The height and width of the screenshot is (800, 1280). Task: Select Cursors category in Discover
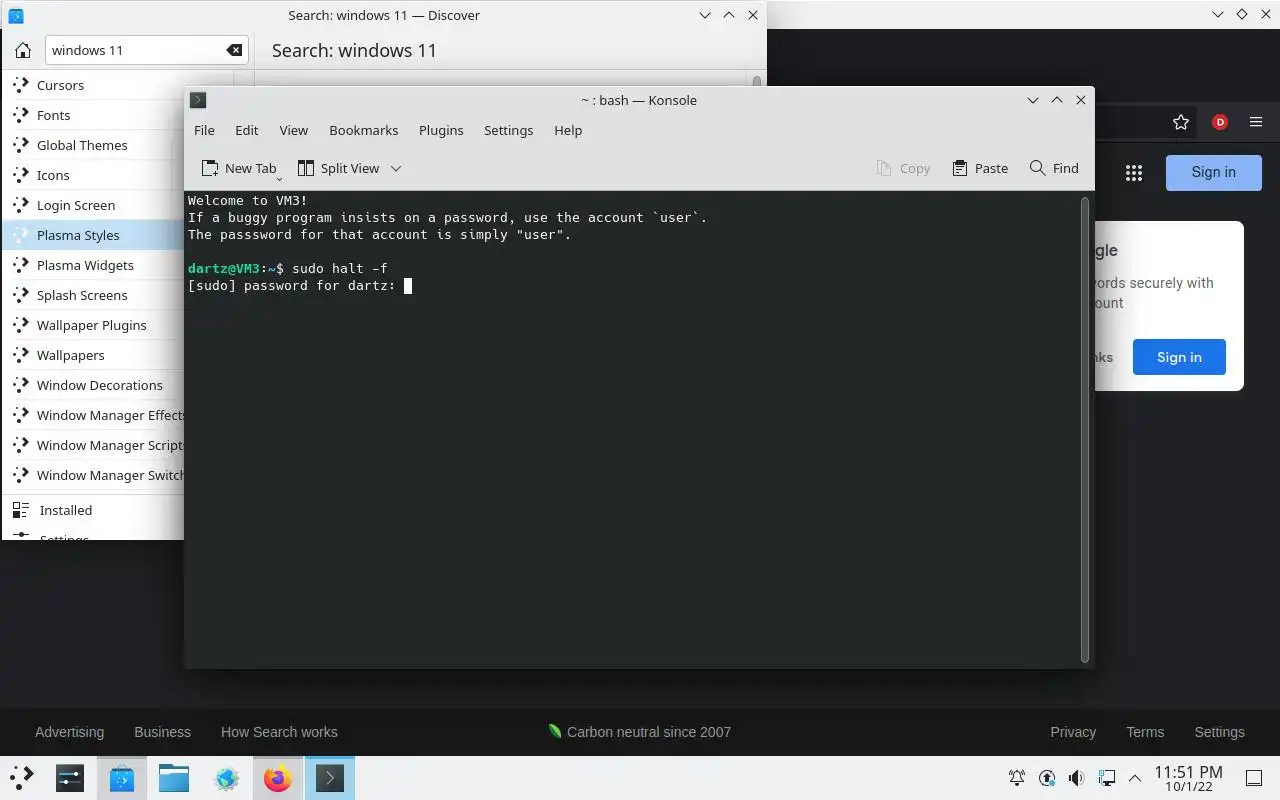tap(94, 85)
